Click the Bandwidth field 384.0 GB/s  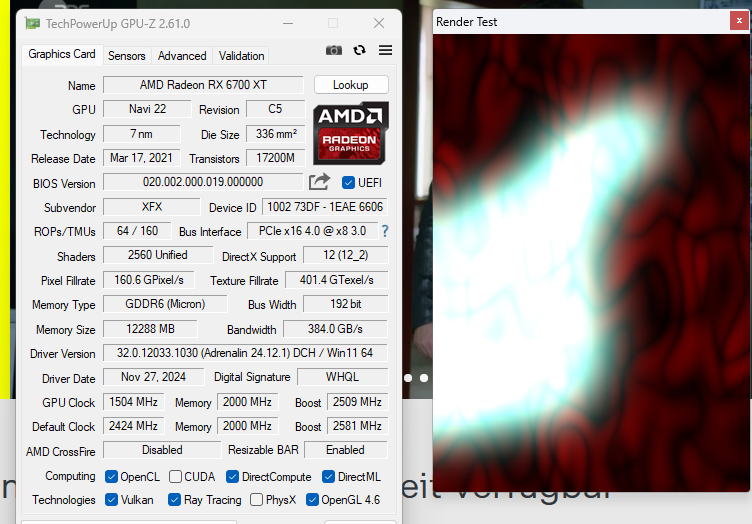pos(335,328)
